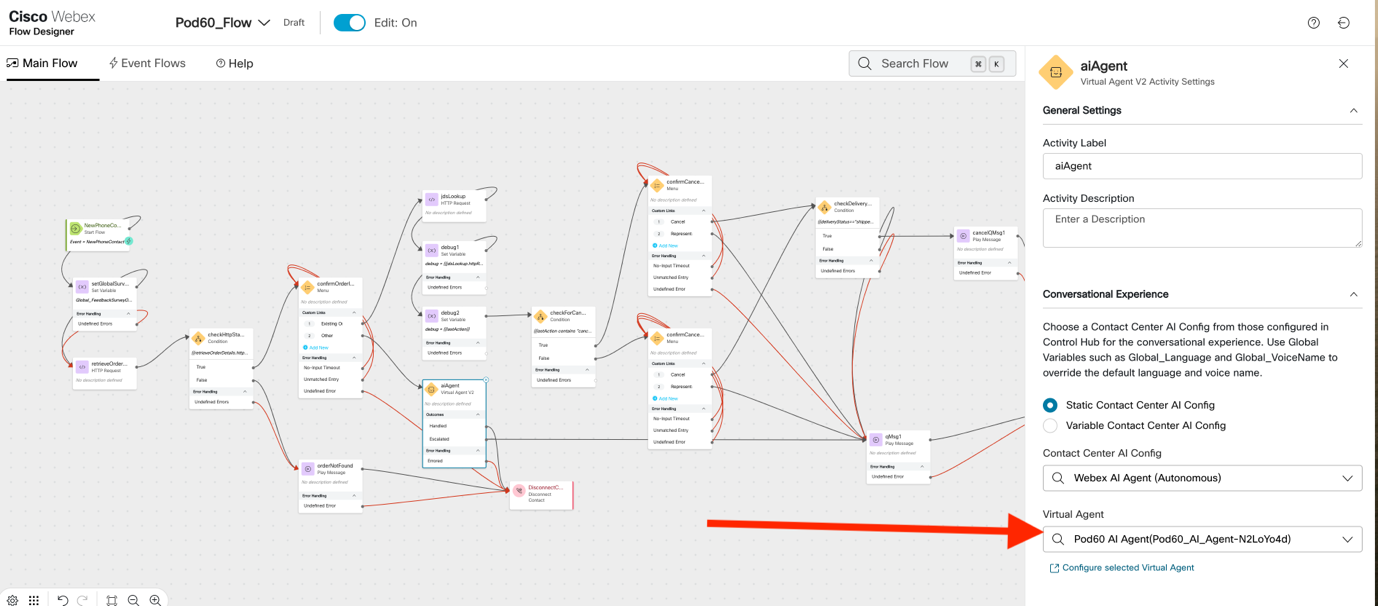Select Static Contact Center AI Config
The image size is (1378, 606).
1050,405
